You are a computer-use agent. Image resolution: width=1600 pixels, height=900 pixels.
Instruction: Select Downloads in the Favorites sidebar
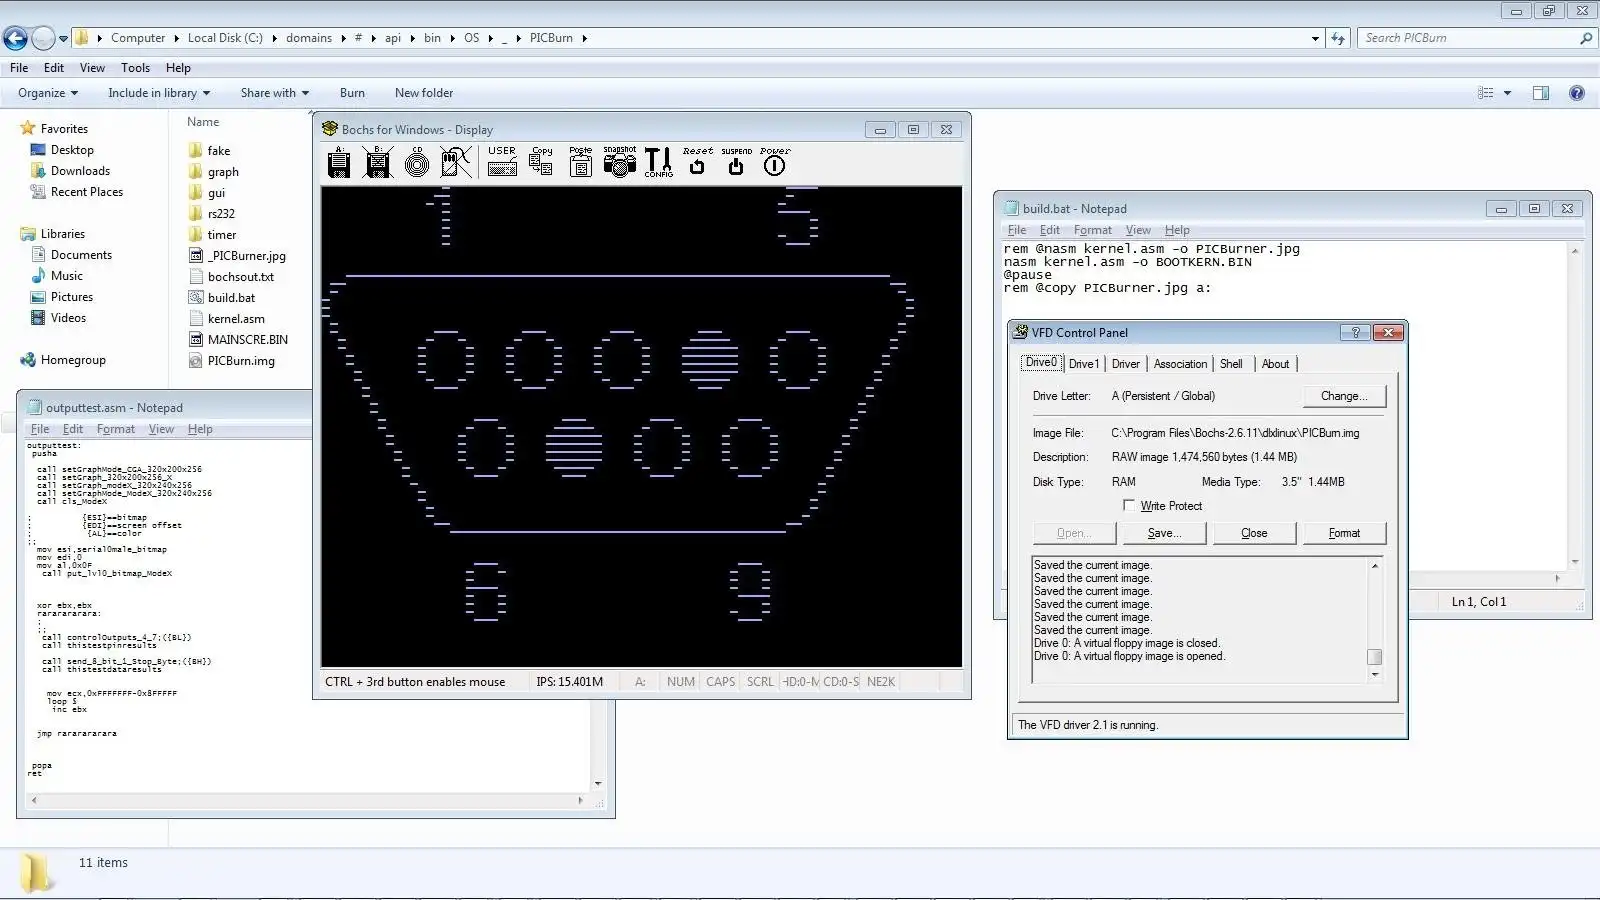coord(80,171)
